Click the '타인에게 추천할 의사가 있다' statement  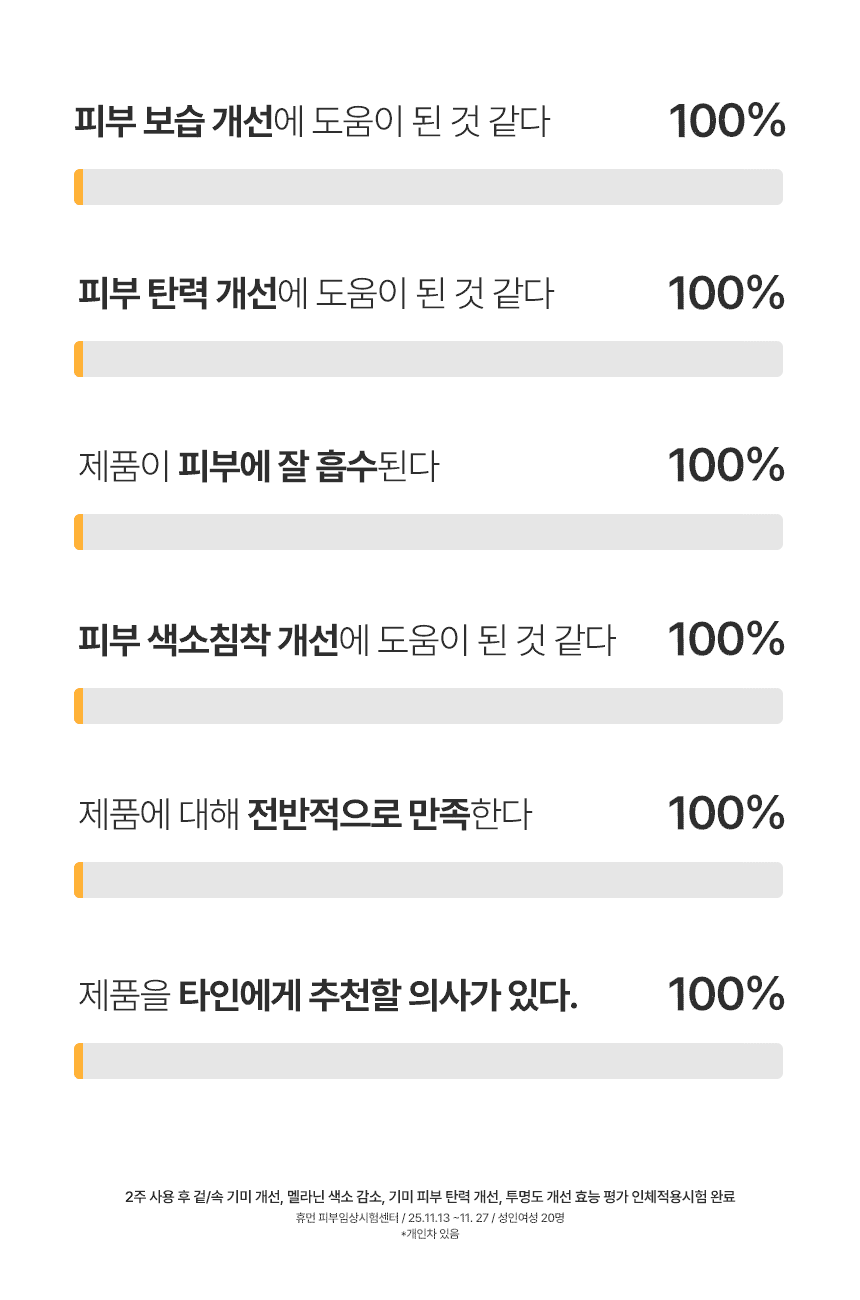coord(328,995)
